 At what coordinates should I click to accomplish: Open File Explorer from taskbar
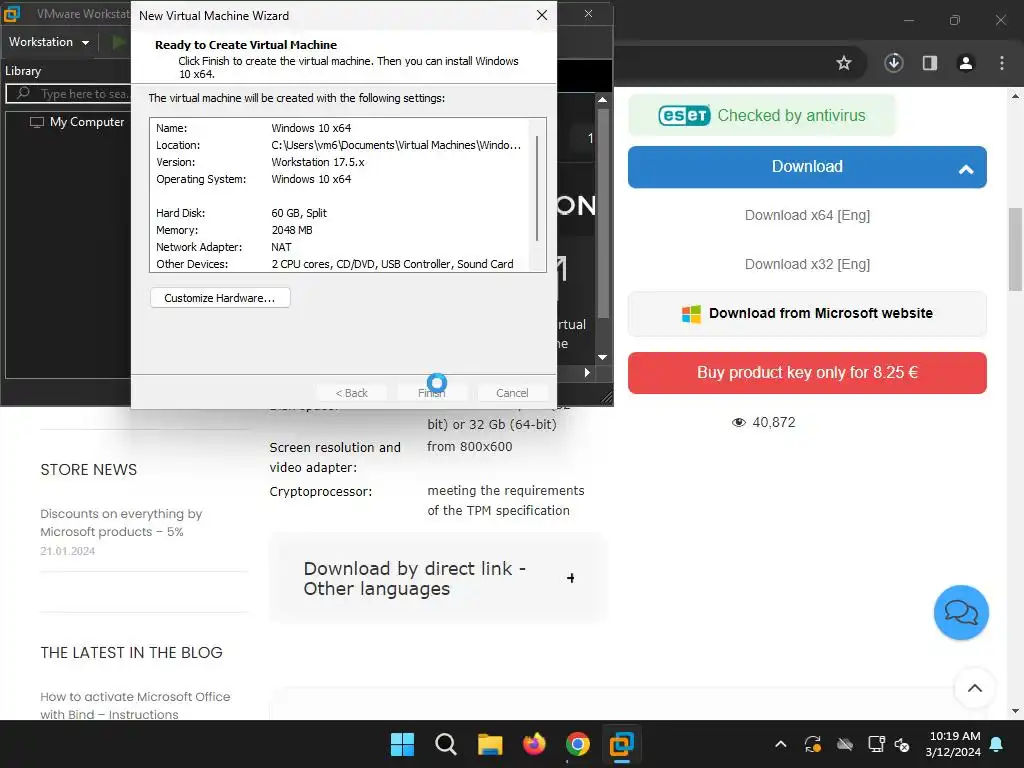[490, 744]
